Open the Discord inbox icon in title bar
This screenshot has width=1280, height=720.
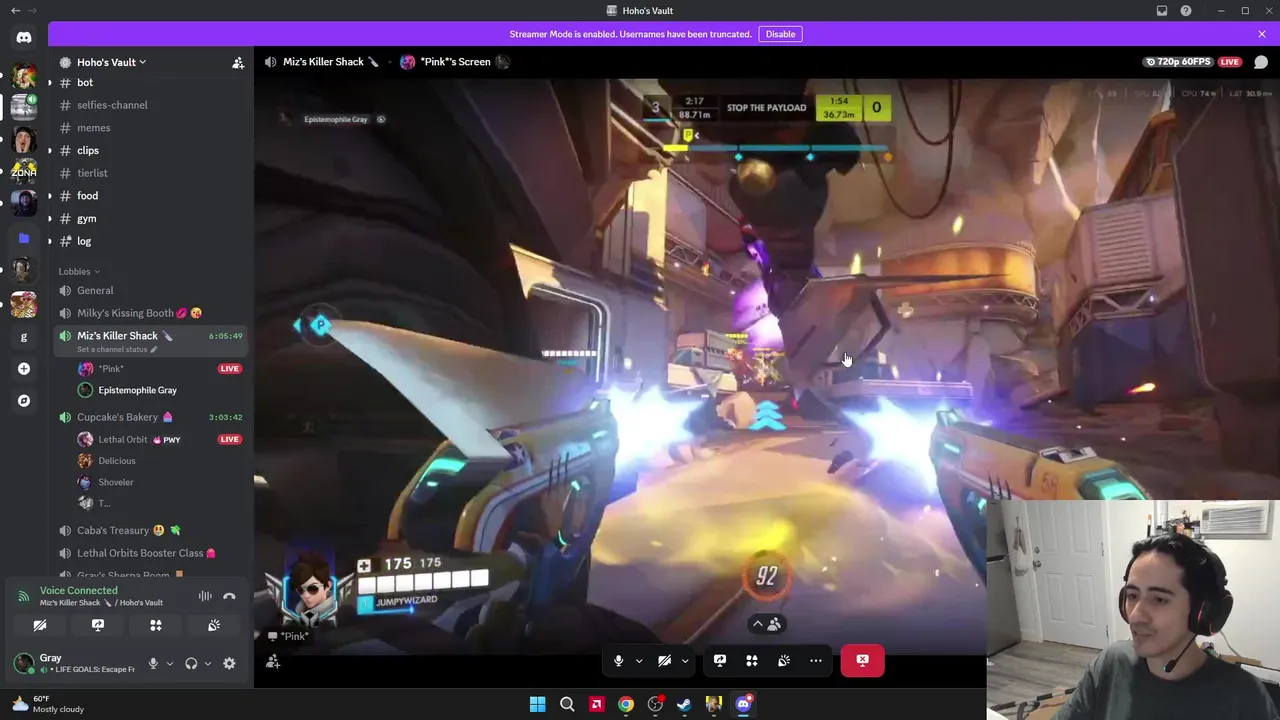click(1162, 11)
